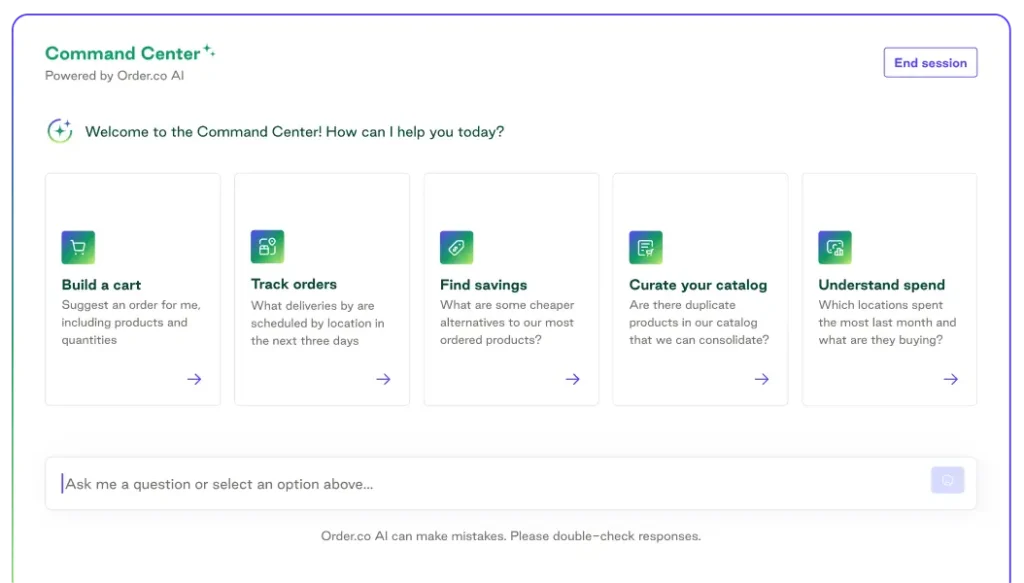Select the Understand spend title
Viewport: 1024px width, 583px height.
click(881, 285)
